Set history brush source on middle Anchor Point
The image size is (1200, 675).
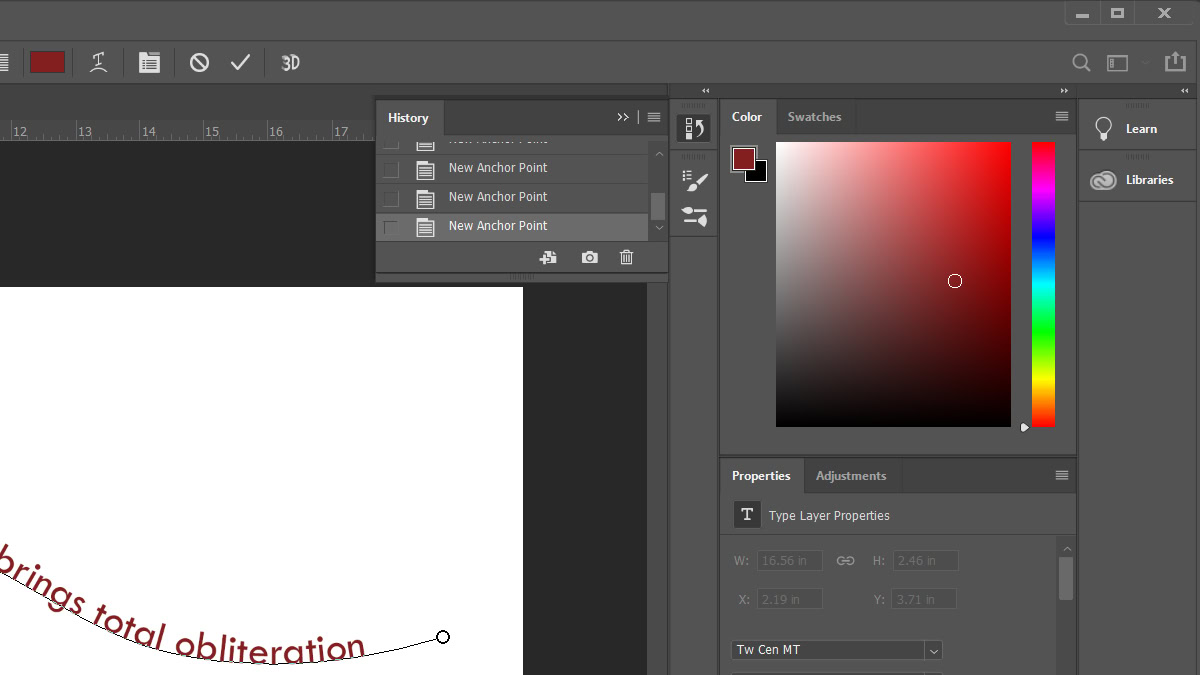(x=391, y=198)
